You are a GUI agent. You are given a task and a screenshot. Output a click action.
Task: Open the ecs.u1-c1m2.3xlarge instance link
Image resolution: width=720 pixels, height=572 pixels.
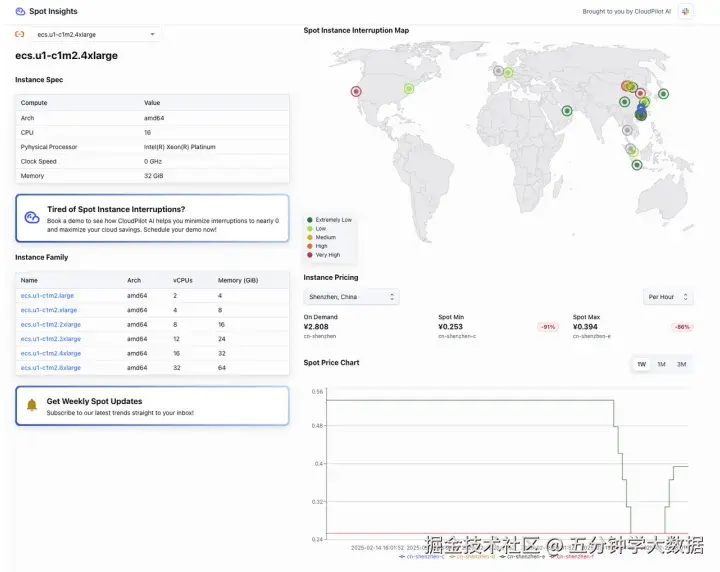pyautogui.click(x=51, y=339)
